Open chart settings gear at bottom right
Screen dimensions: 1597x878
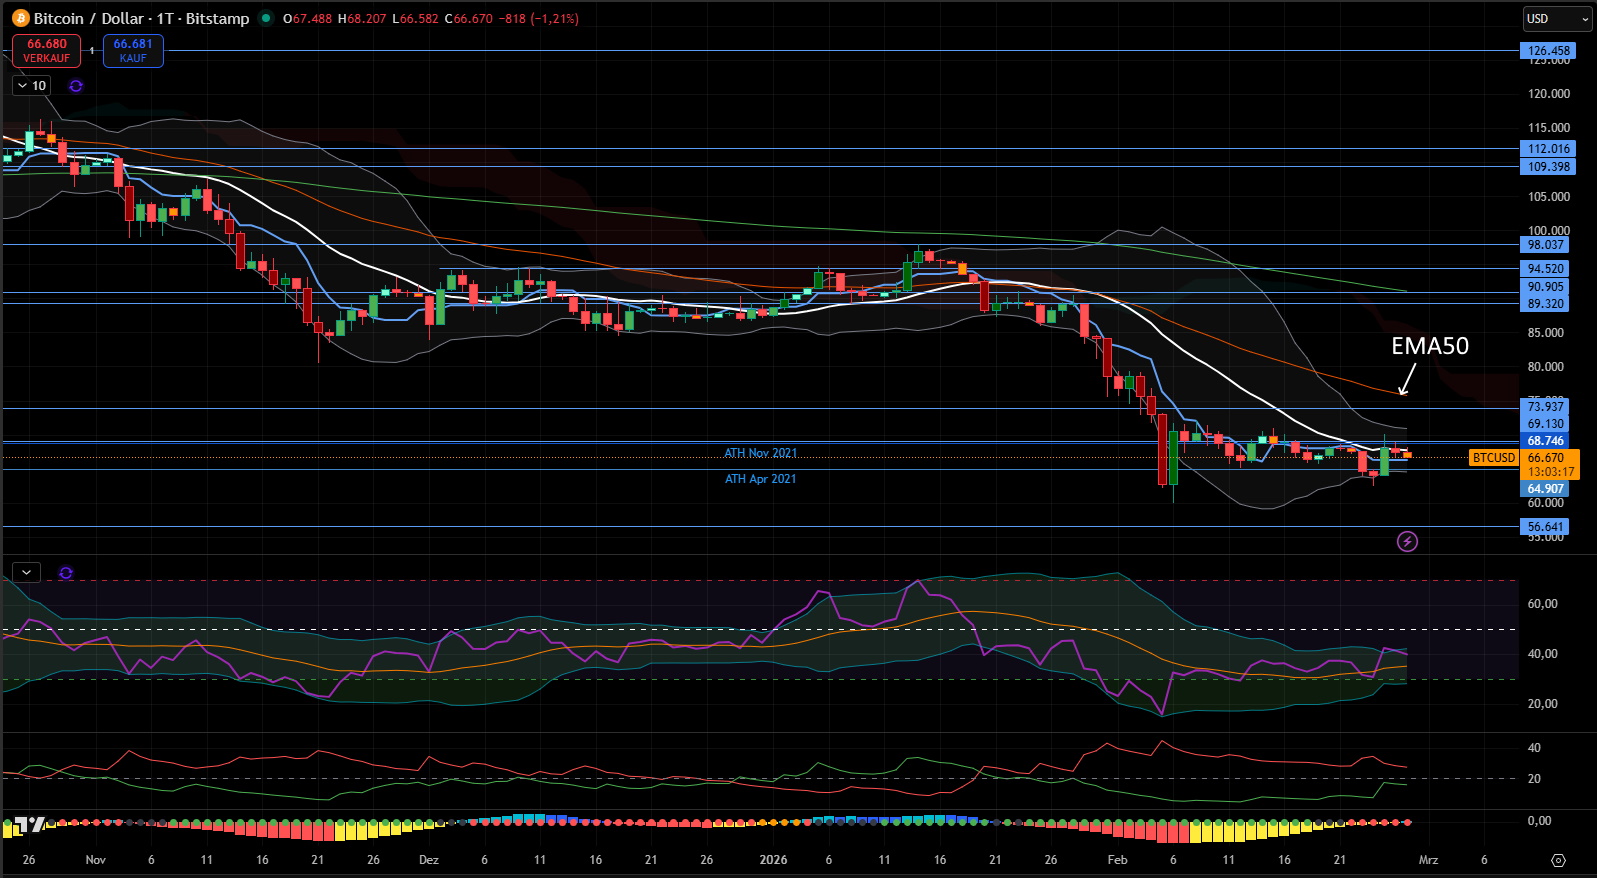(1558, 860)
